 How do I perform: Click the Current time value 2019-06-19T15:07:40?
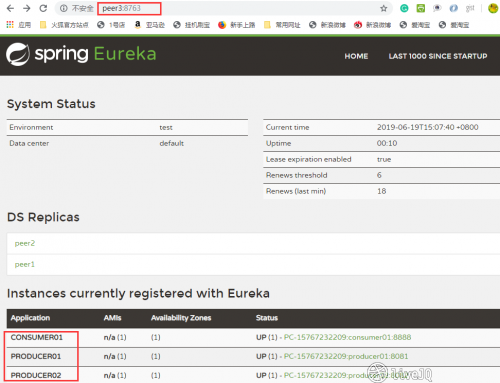[x=428, y=127]
